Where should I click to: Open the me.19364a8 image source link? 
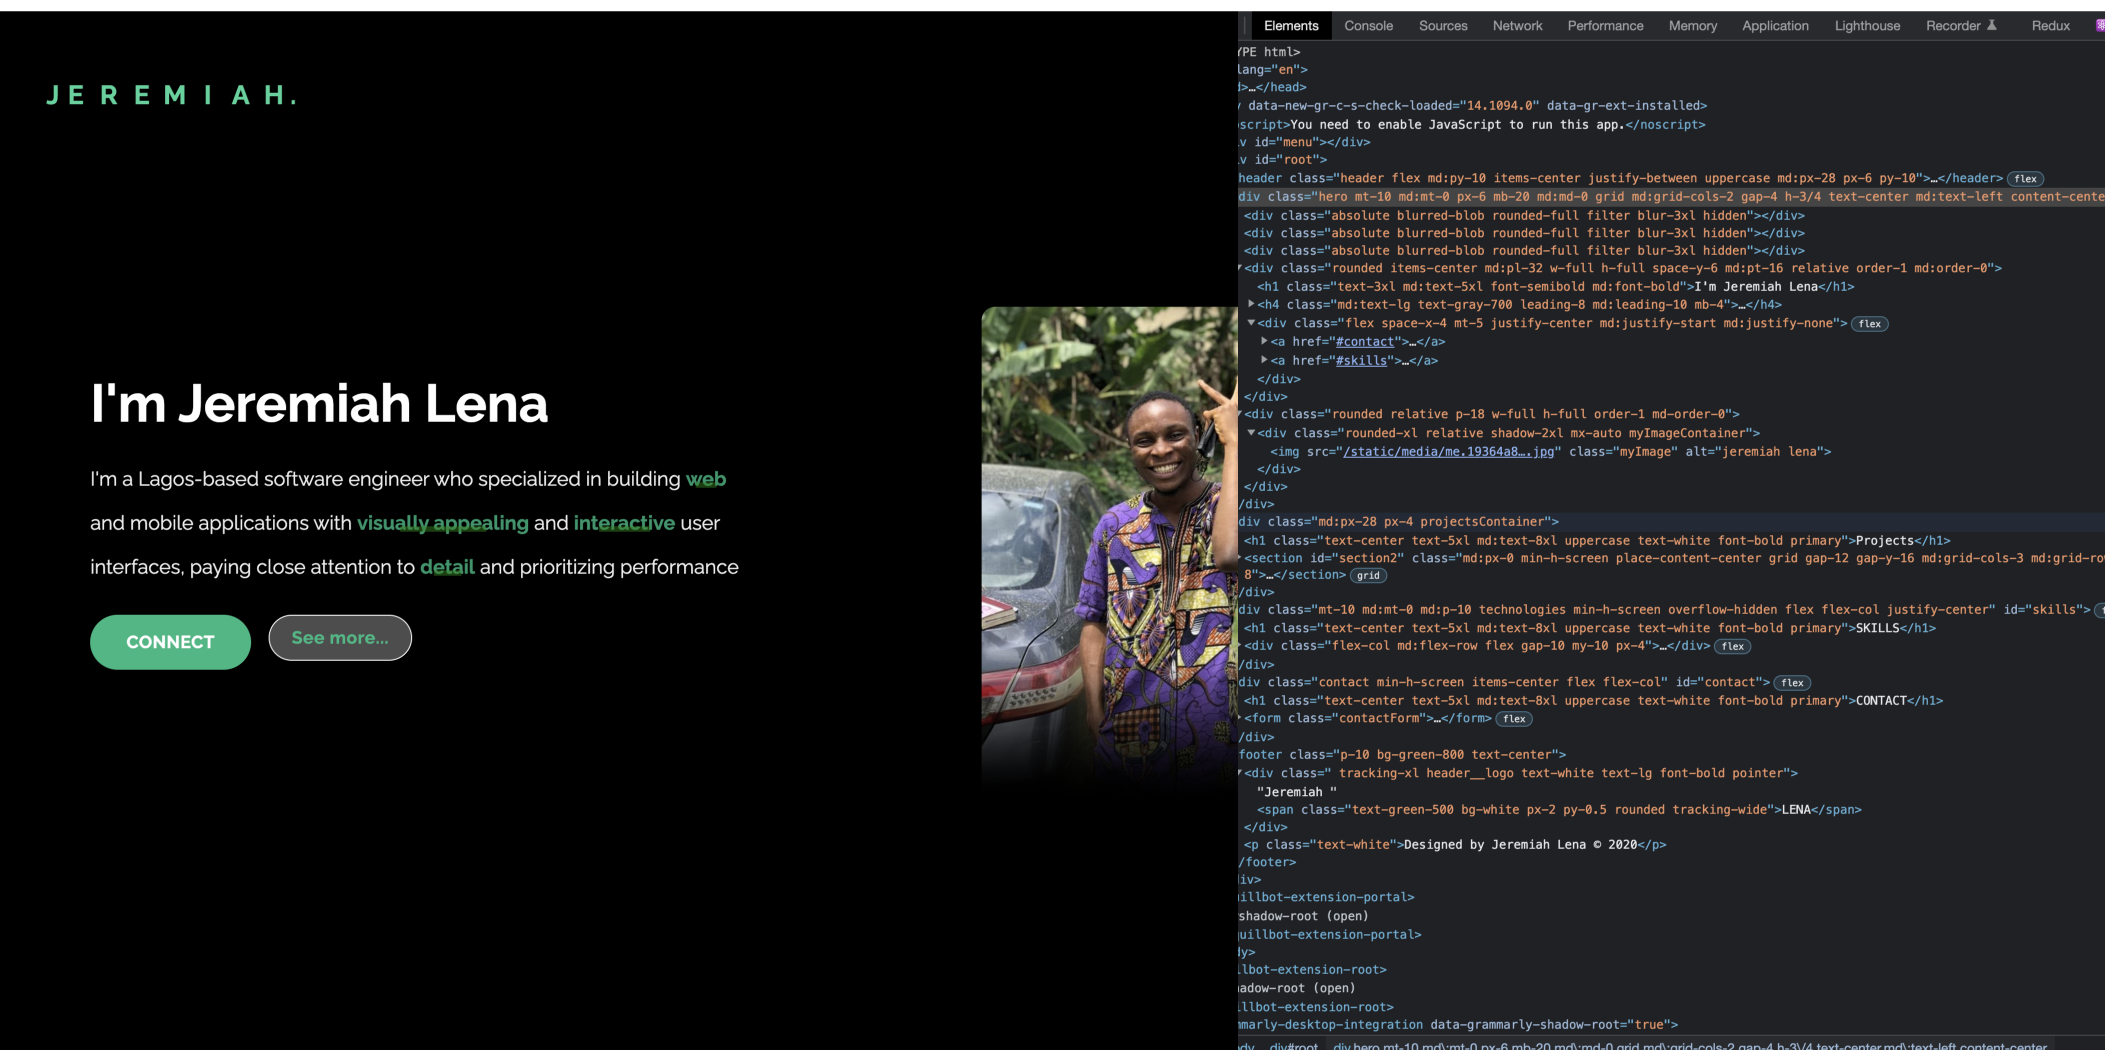click(x=1448, y=452)
